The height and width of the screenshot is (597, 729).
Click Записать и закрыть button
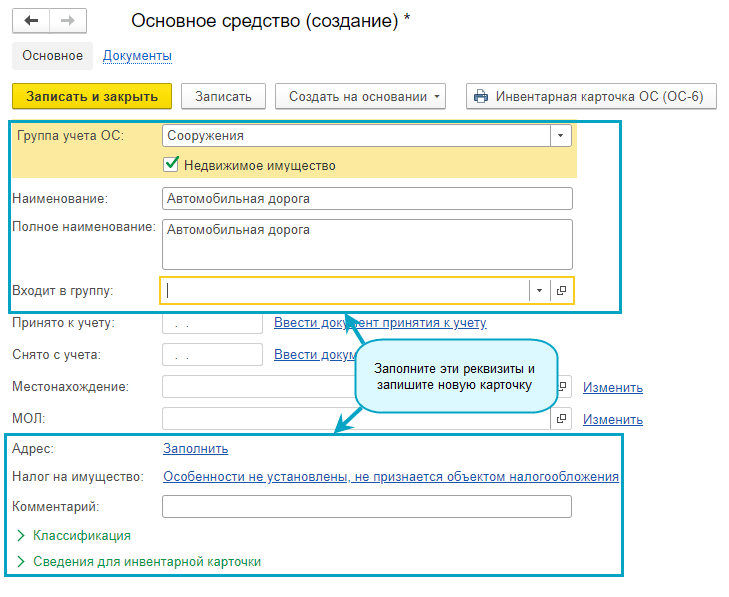[x=92, y=96]
